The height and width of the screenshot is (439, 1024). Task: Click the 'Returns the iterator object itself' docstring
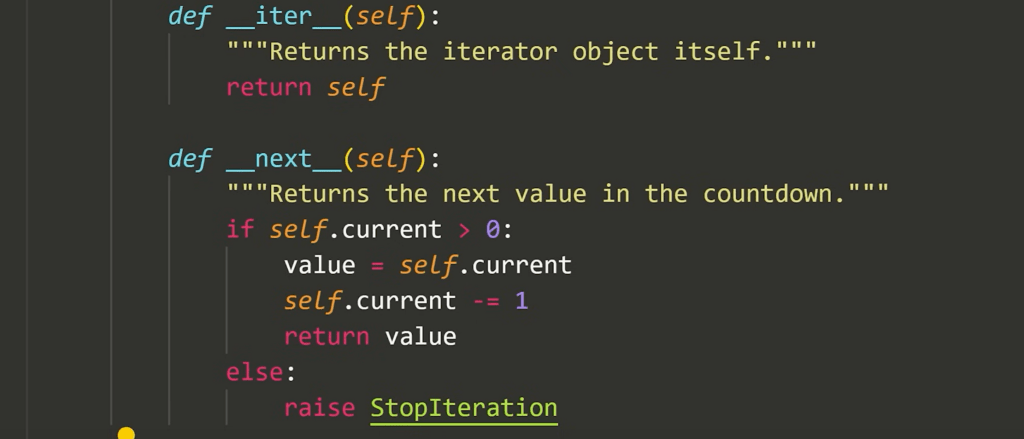[521, 51]
